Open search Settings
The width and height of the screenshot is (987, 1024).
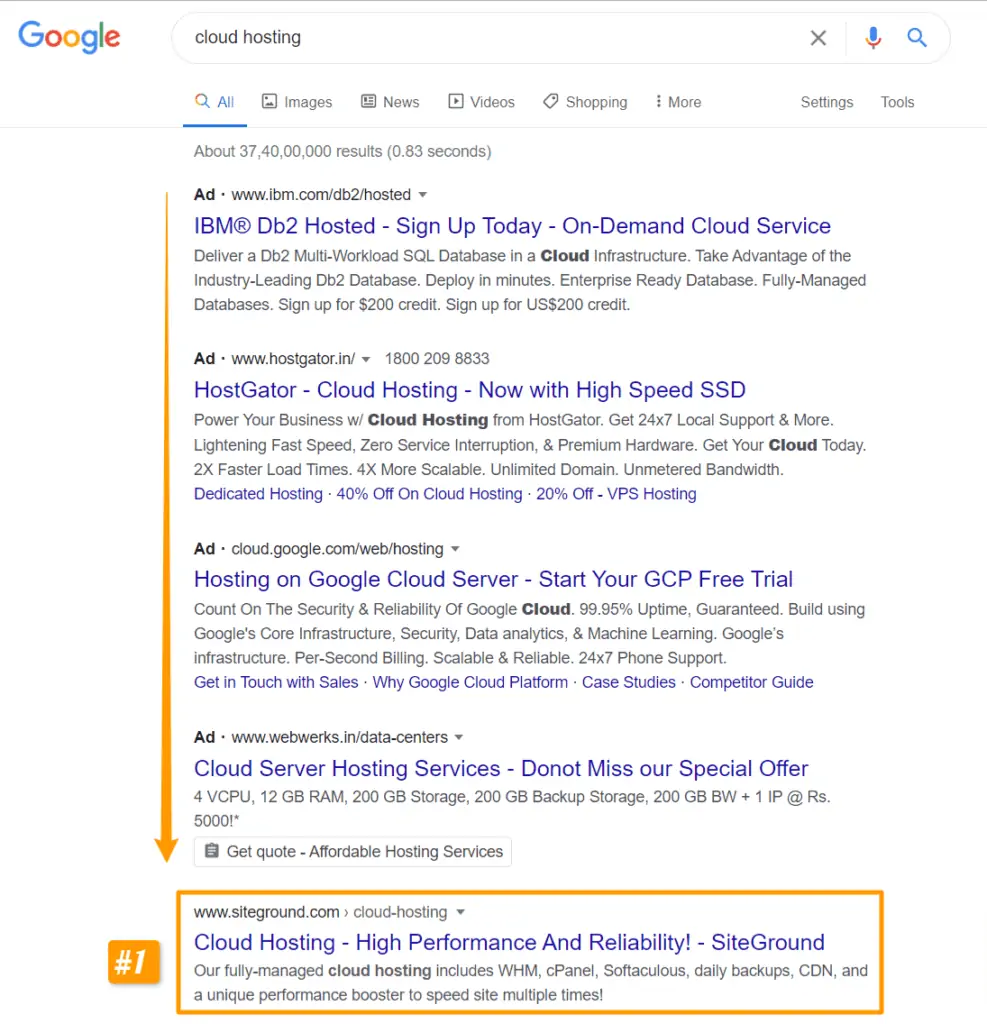point(827,102)
